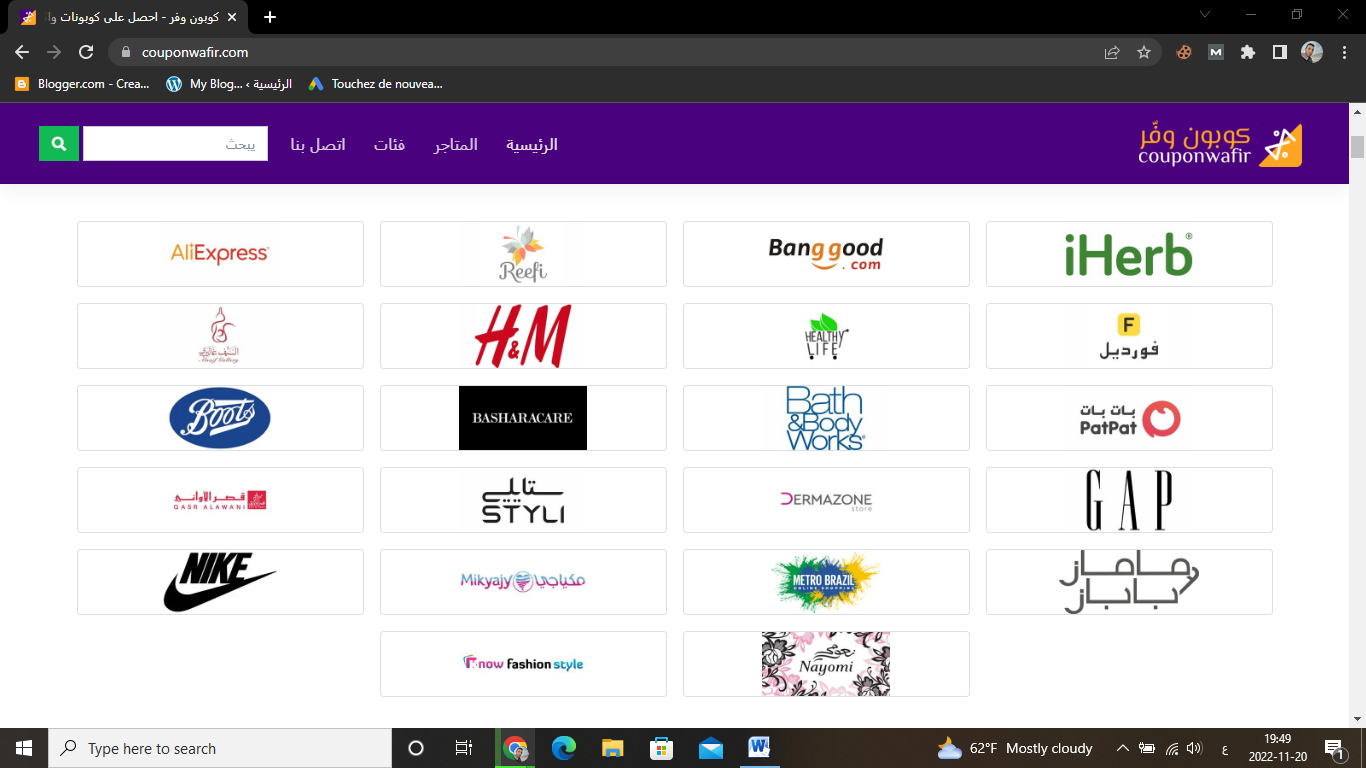Open the AliExpress store logo card

point(220,254)
